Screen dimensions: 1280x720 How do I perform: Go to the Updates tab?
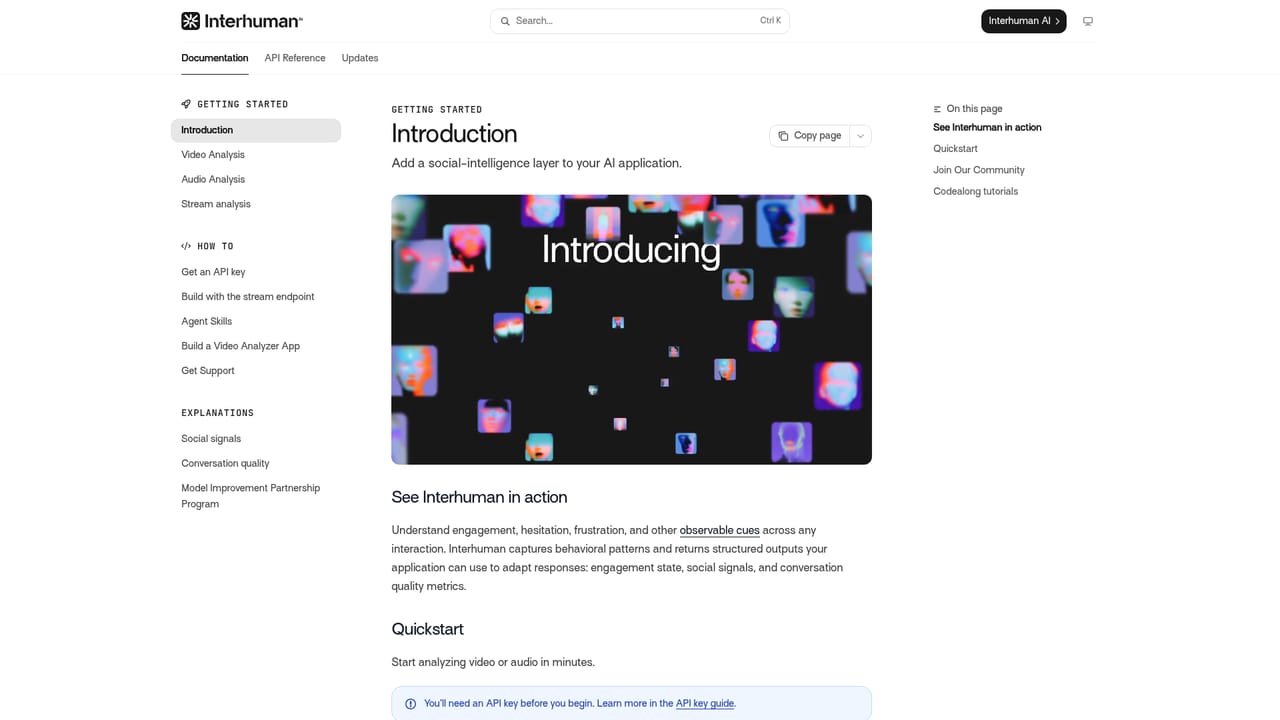[x=360, y=58]
